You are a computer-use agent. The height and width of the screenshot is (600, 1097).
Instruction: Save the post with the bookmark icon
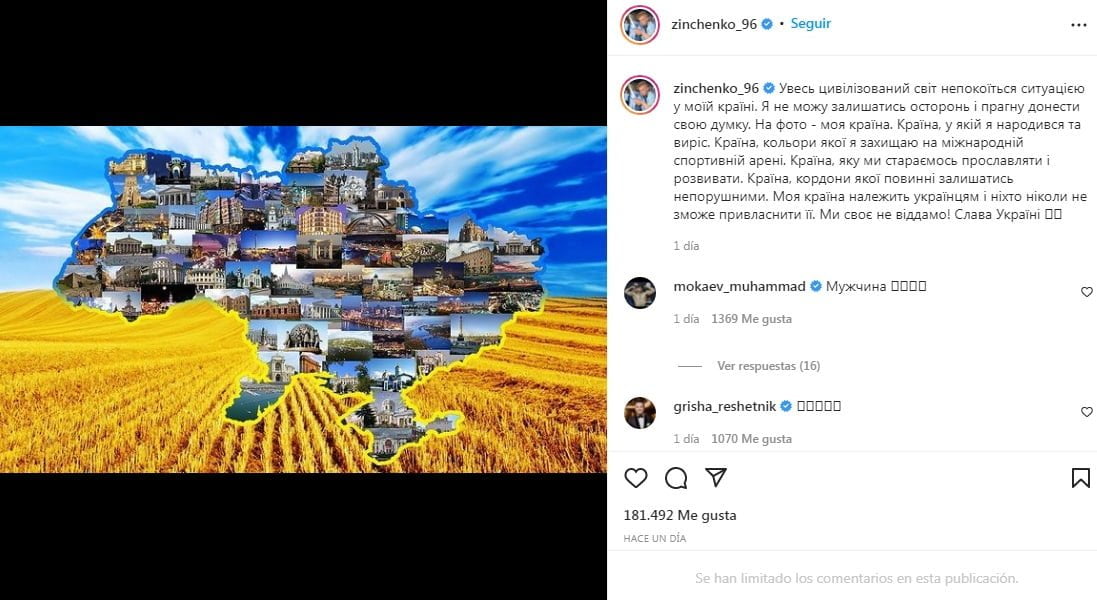1080,478
